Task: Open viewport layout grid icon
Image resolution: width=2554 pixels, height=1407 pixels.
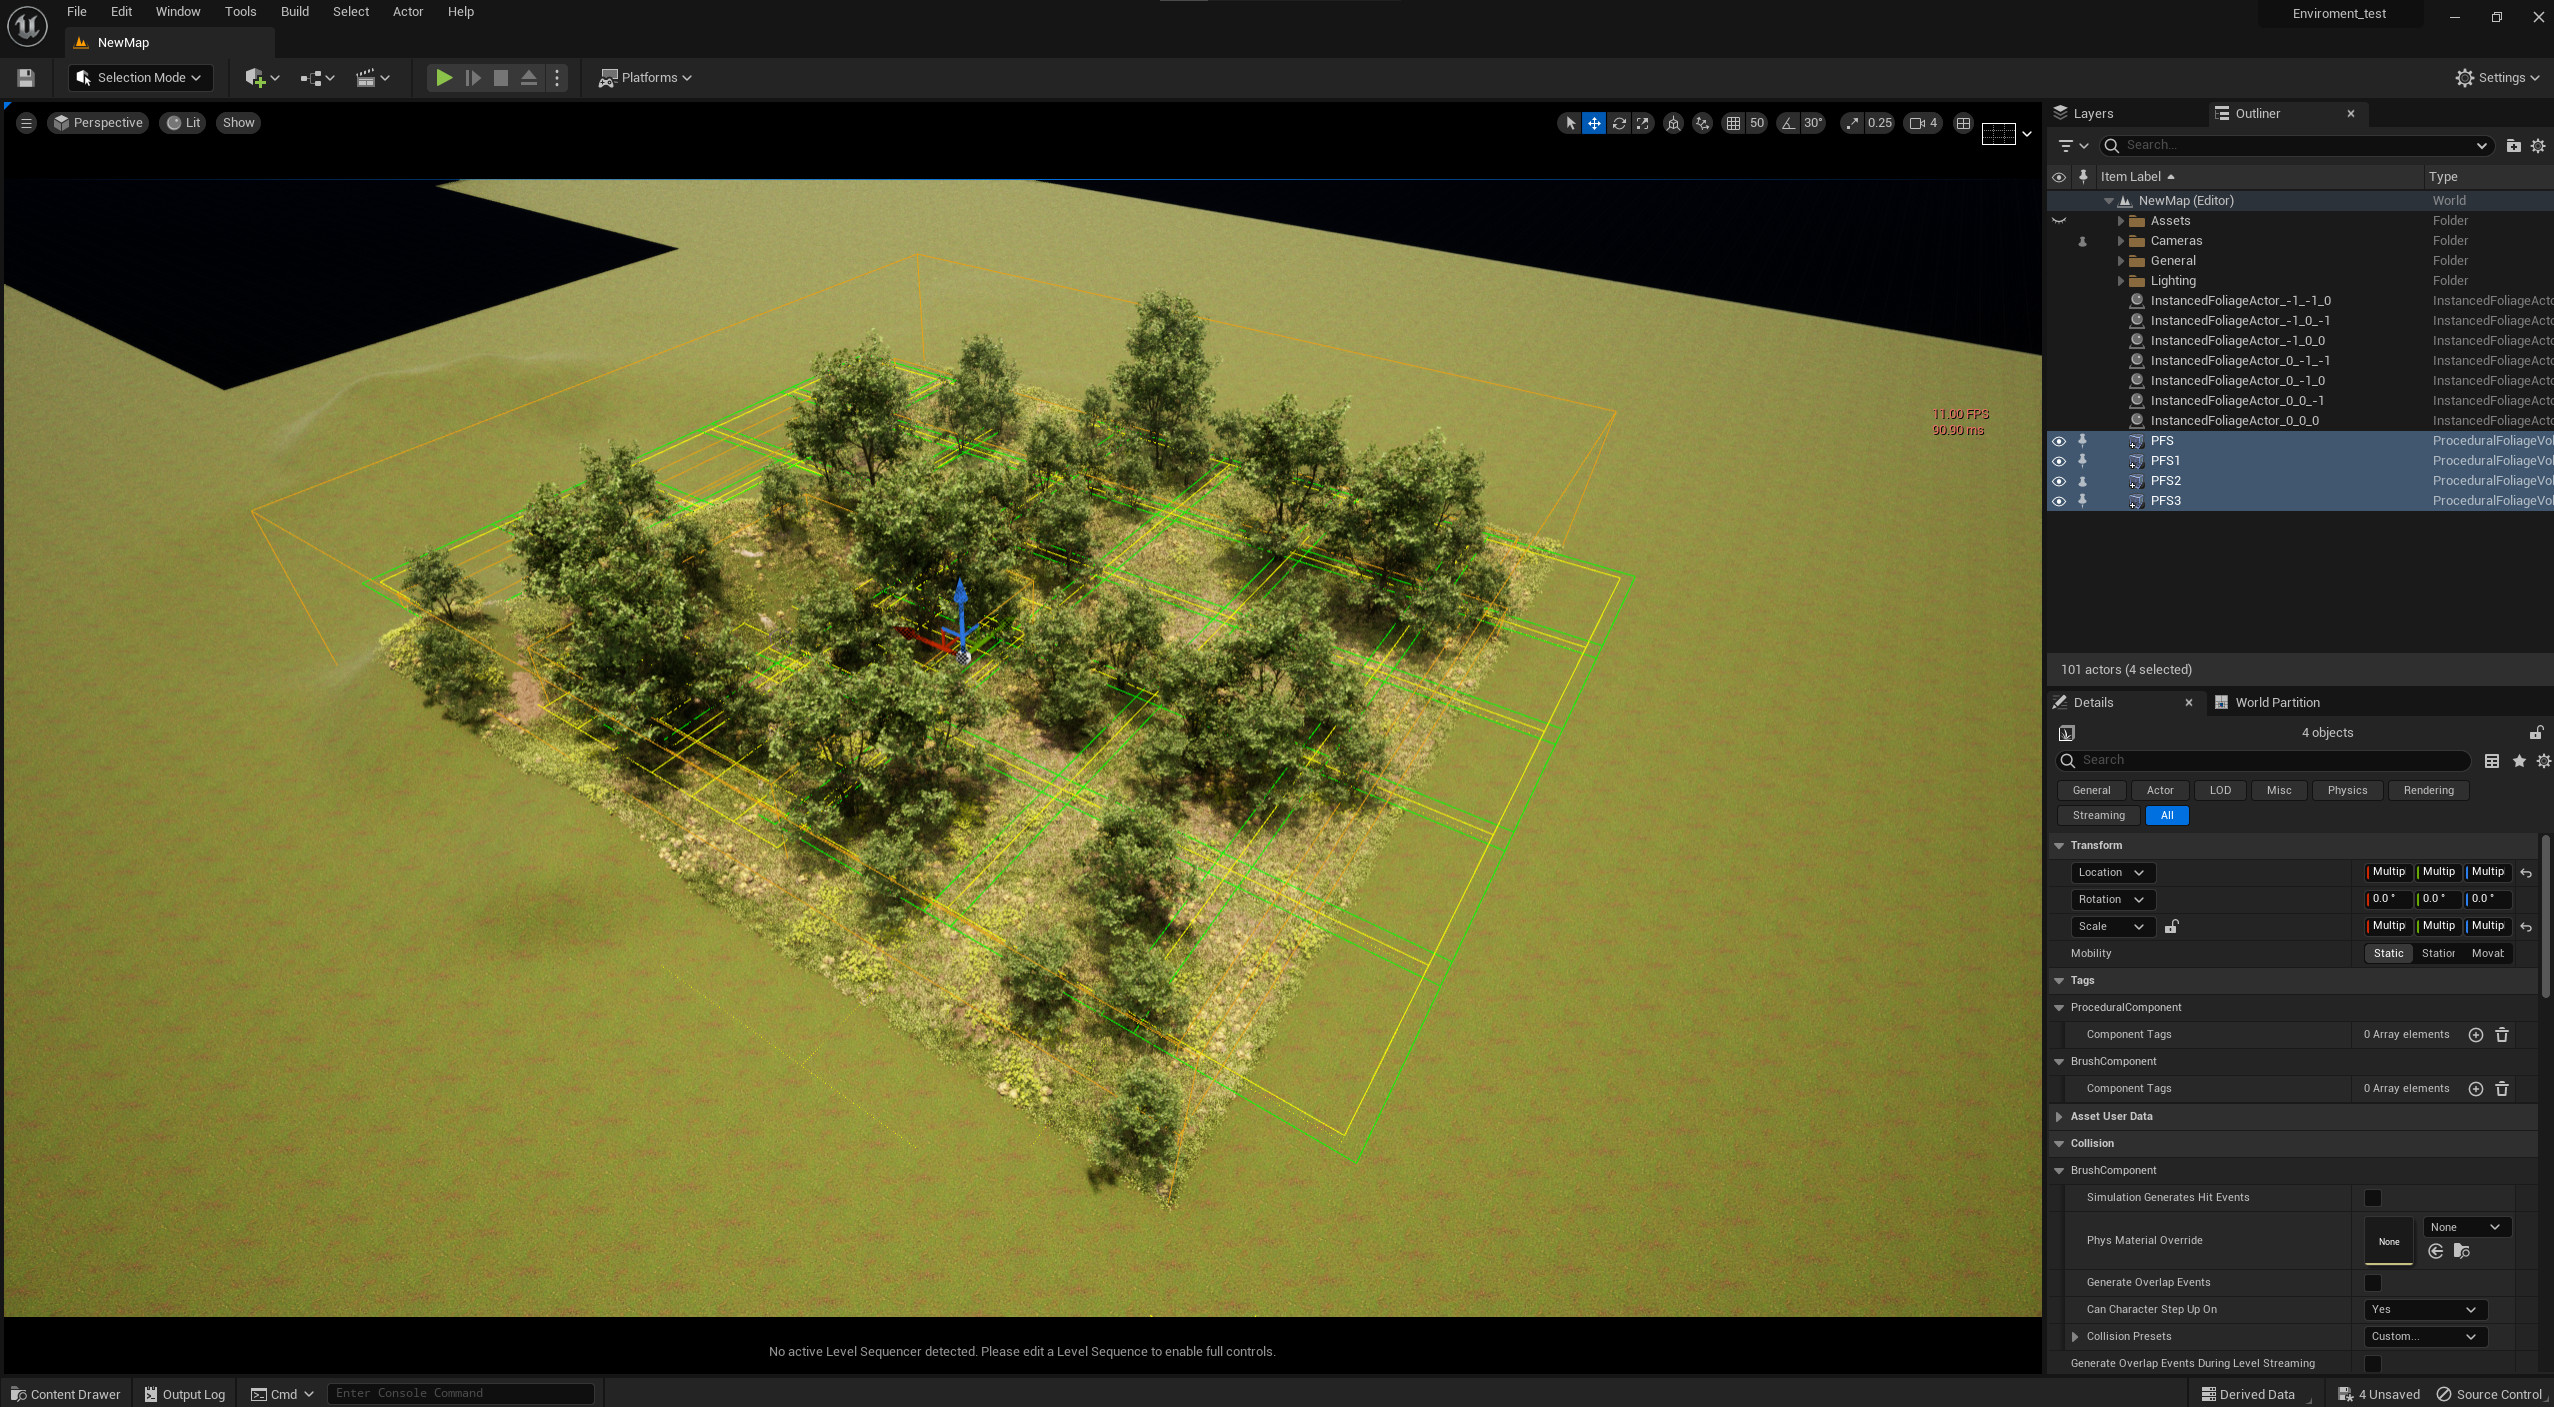Action: coord(1963,123)
